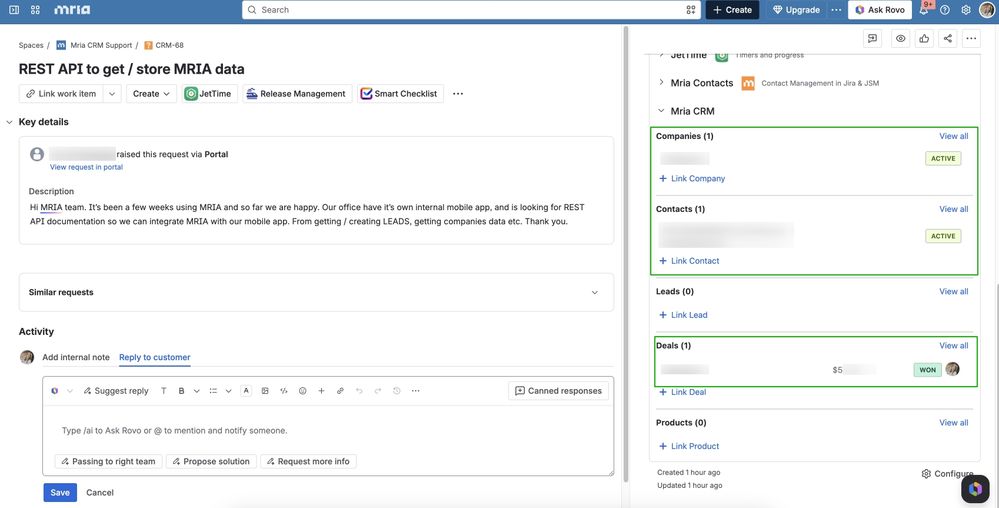The height and width of the screenshot is (508, 999).
Task: Click the link icon in editor toolbar
Action: [340, 391]
